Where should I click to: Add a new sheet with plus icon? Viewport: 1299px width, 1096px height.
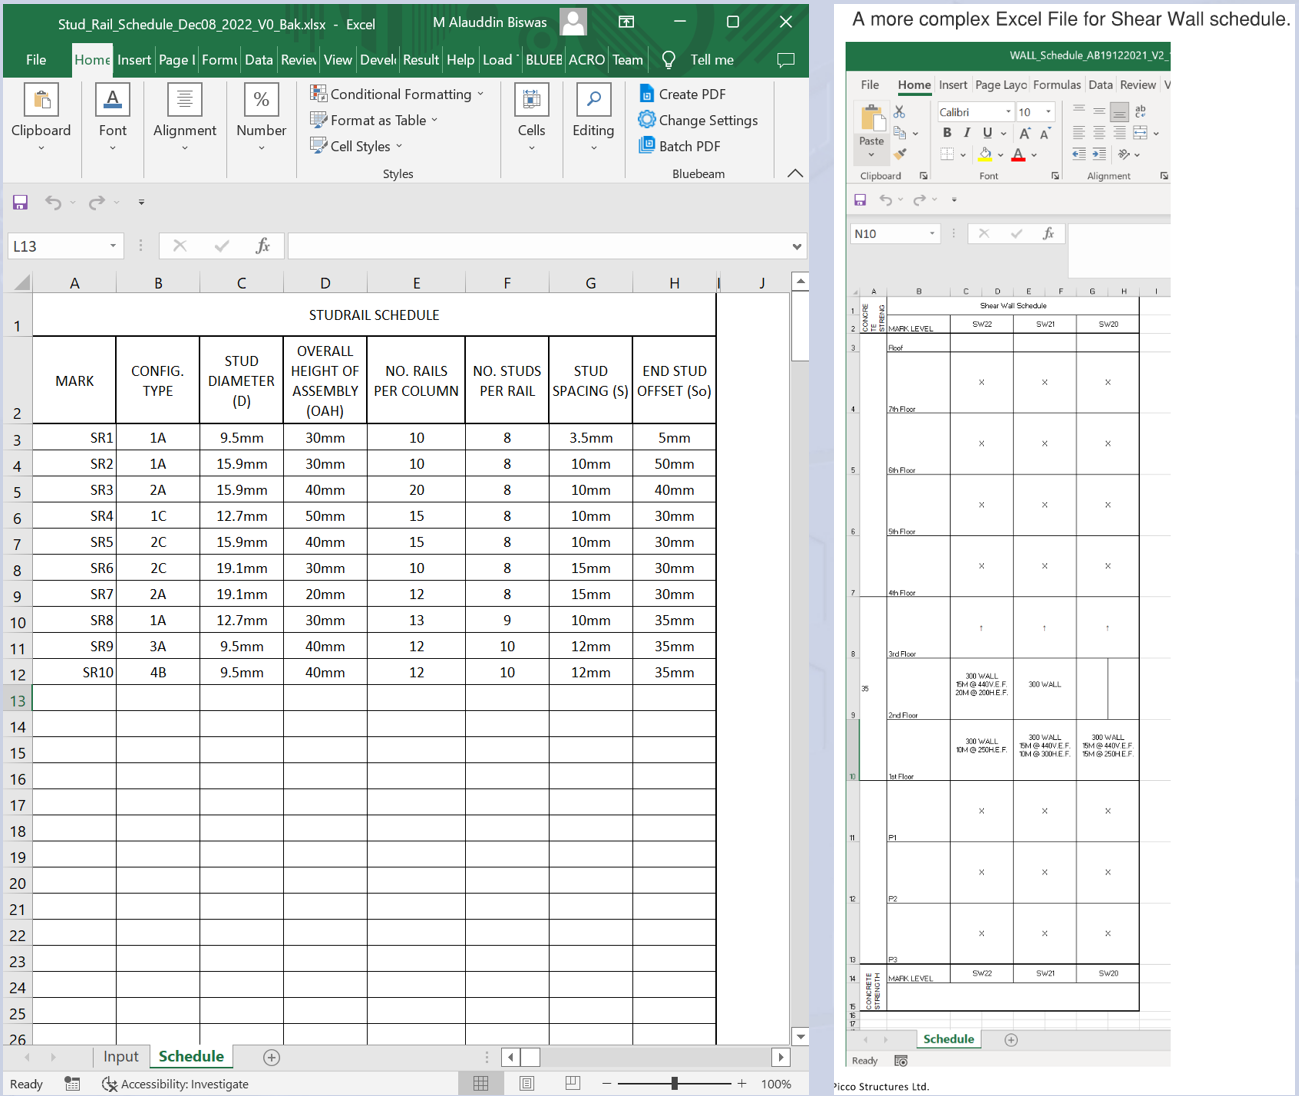(x=271, y=1057)
